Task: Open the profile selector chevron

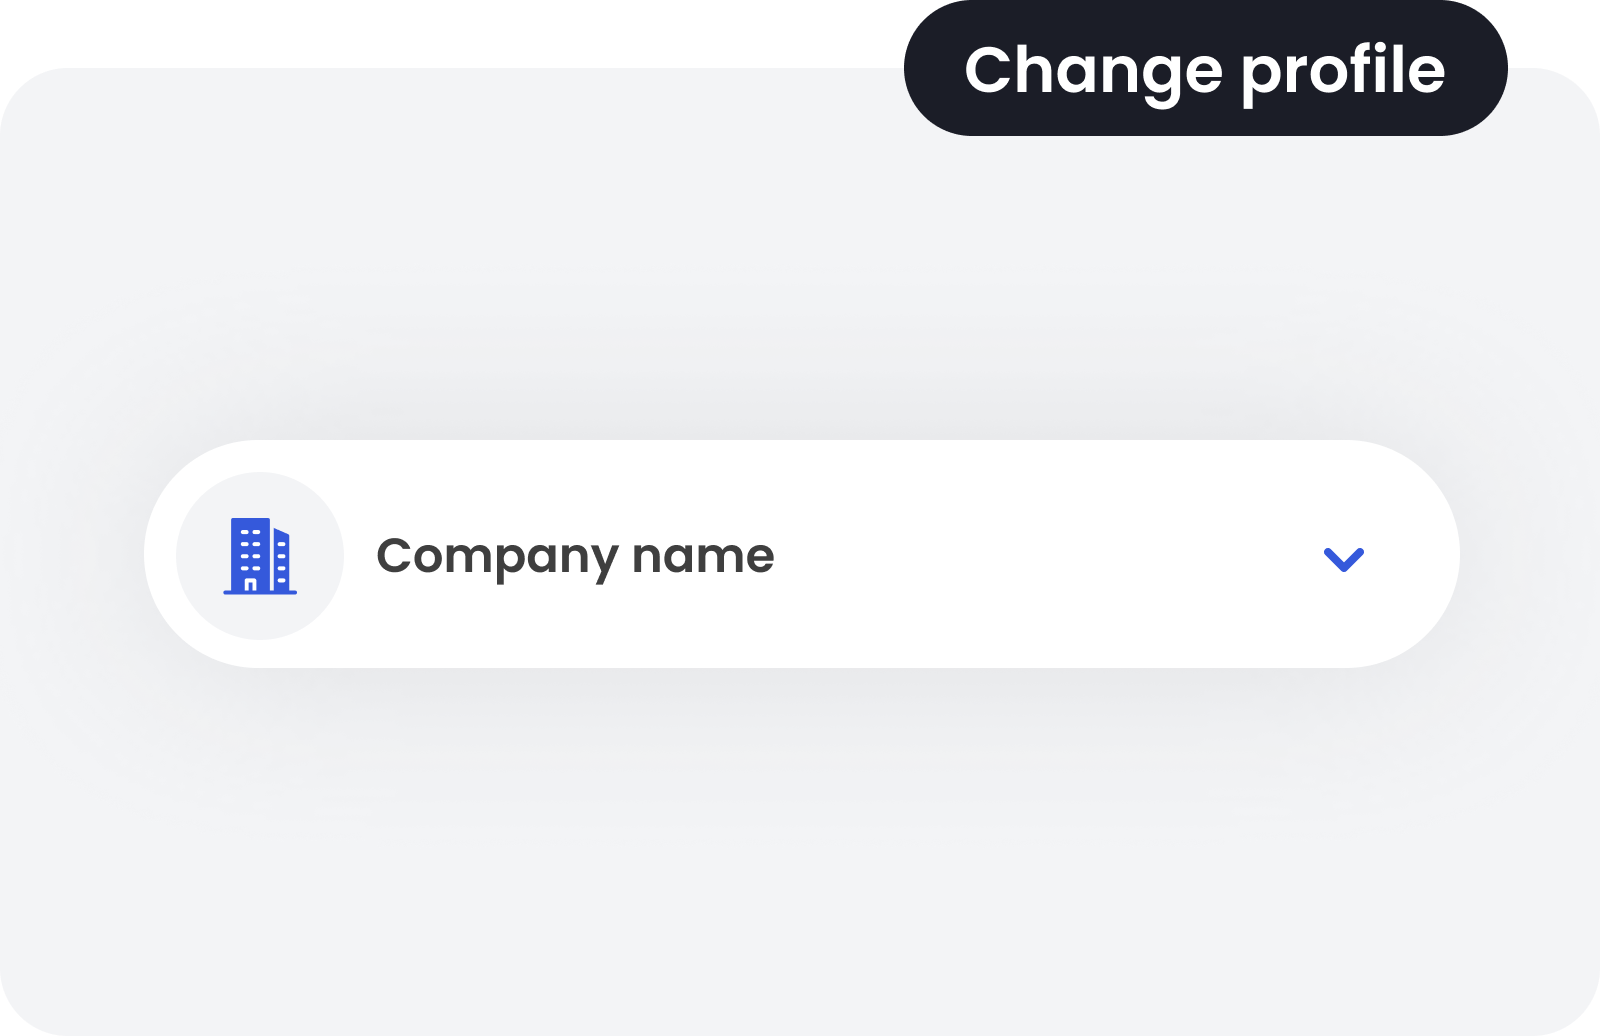Action: pos(1343,559)
